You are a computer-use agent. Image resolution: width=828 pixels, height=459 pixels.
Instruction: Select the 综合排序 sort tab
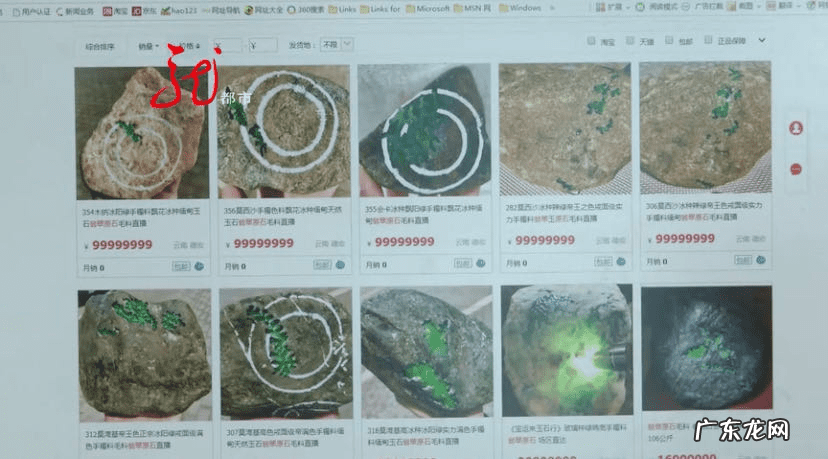tap(100, 46)
